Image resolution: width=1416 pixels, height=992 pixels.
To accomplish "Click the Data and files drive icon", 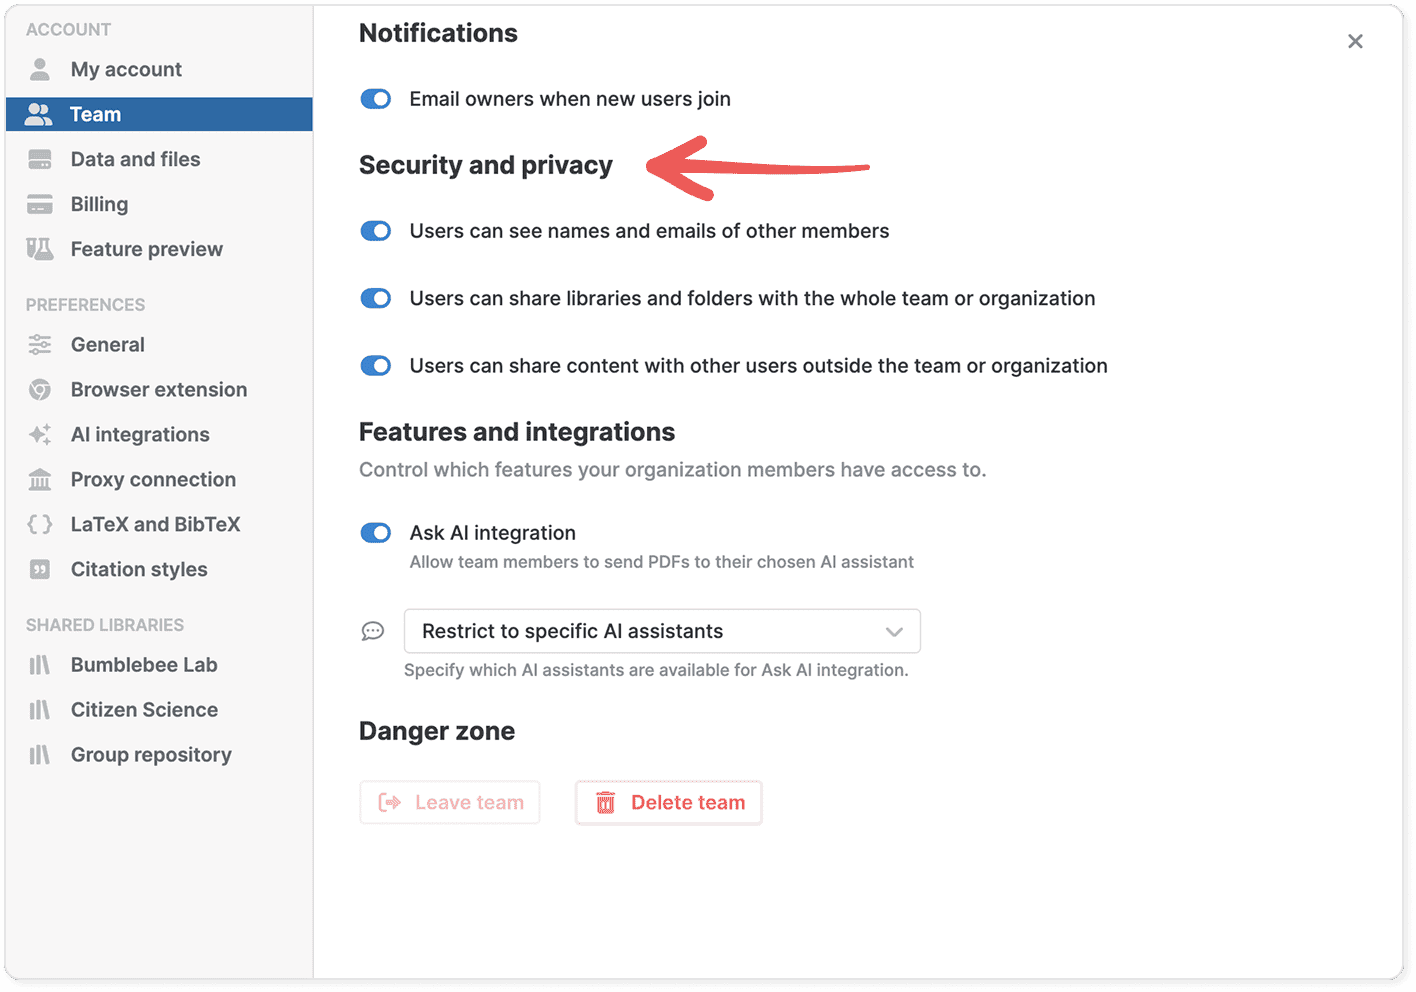I will pyautogui.click(x=40, y=159).
